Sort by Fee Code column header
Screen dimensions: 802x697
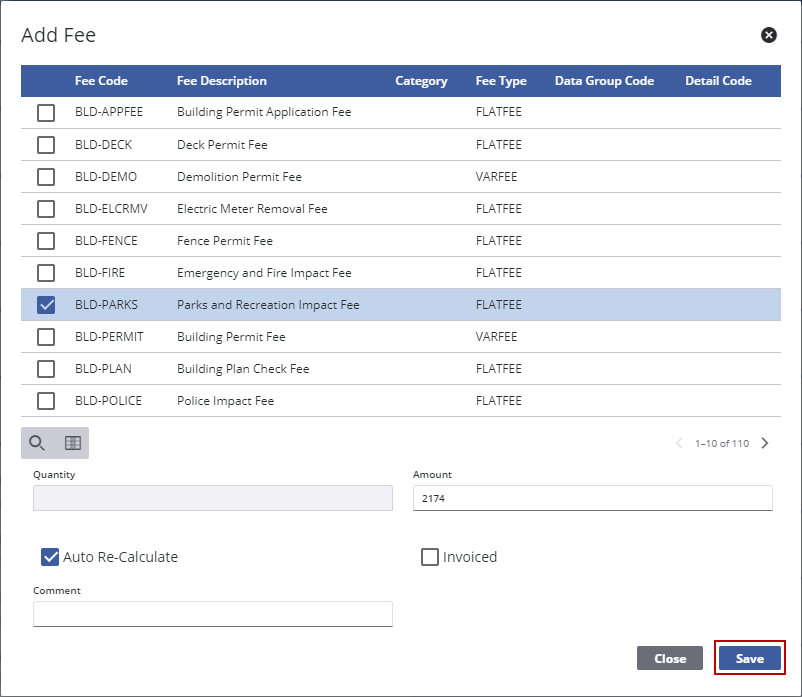click(x=101, y=81)
